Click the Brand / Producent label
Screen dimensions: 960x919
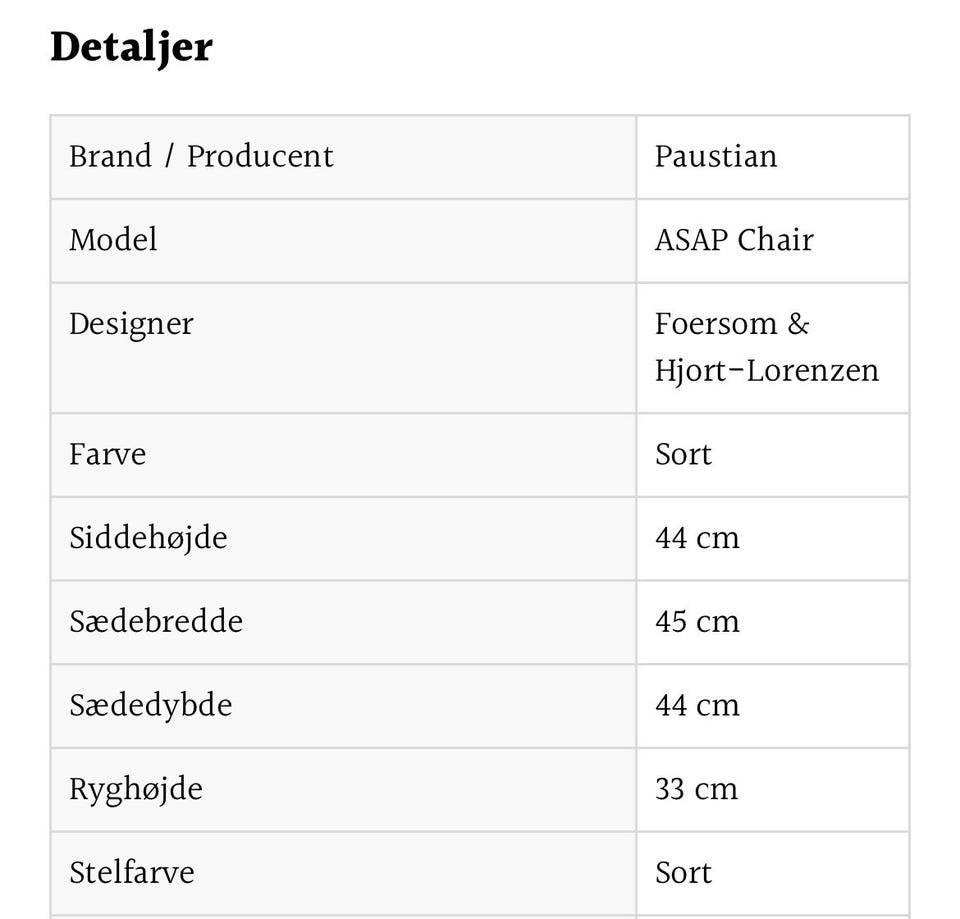[201, 157]
